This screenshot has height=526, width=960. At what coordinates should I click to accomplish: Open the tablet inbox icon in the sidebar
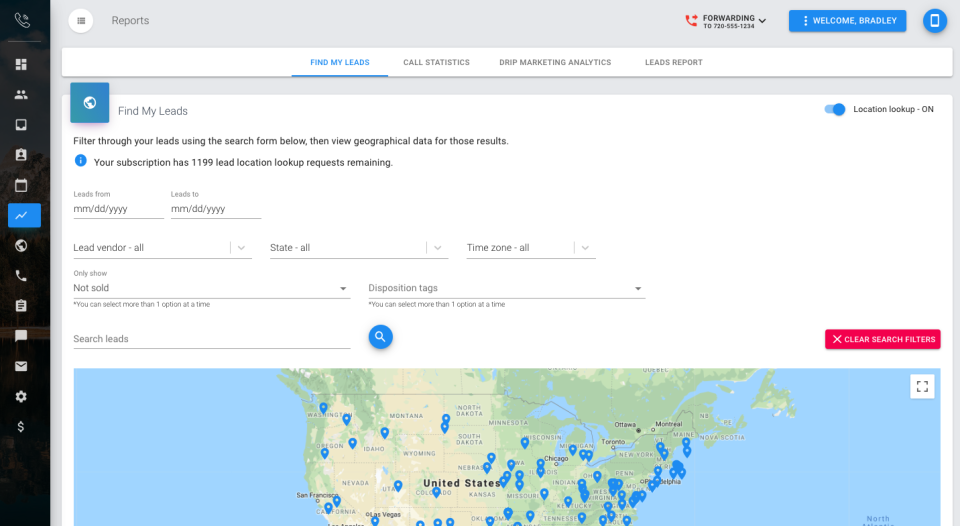[x=21, y=125]
